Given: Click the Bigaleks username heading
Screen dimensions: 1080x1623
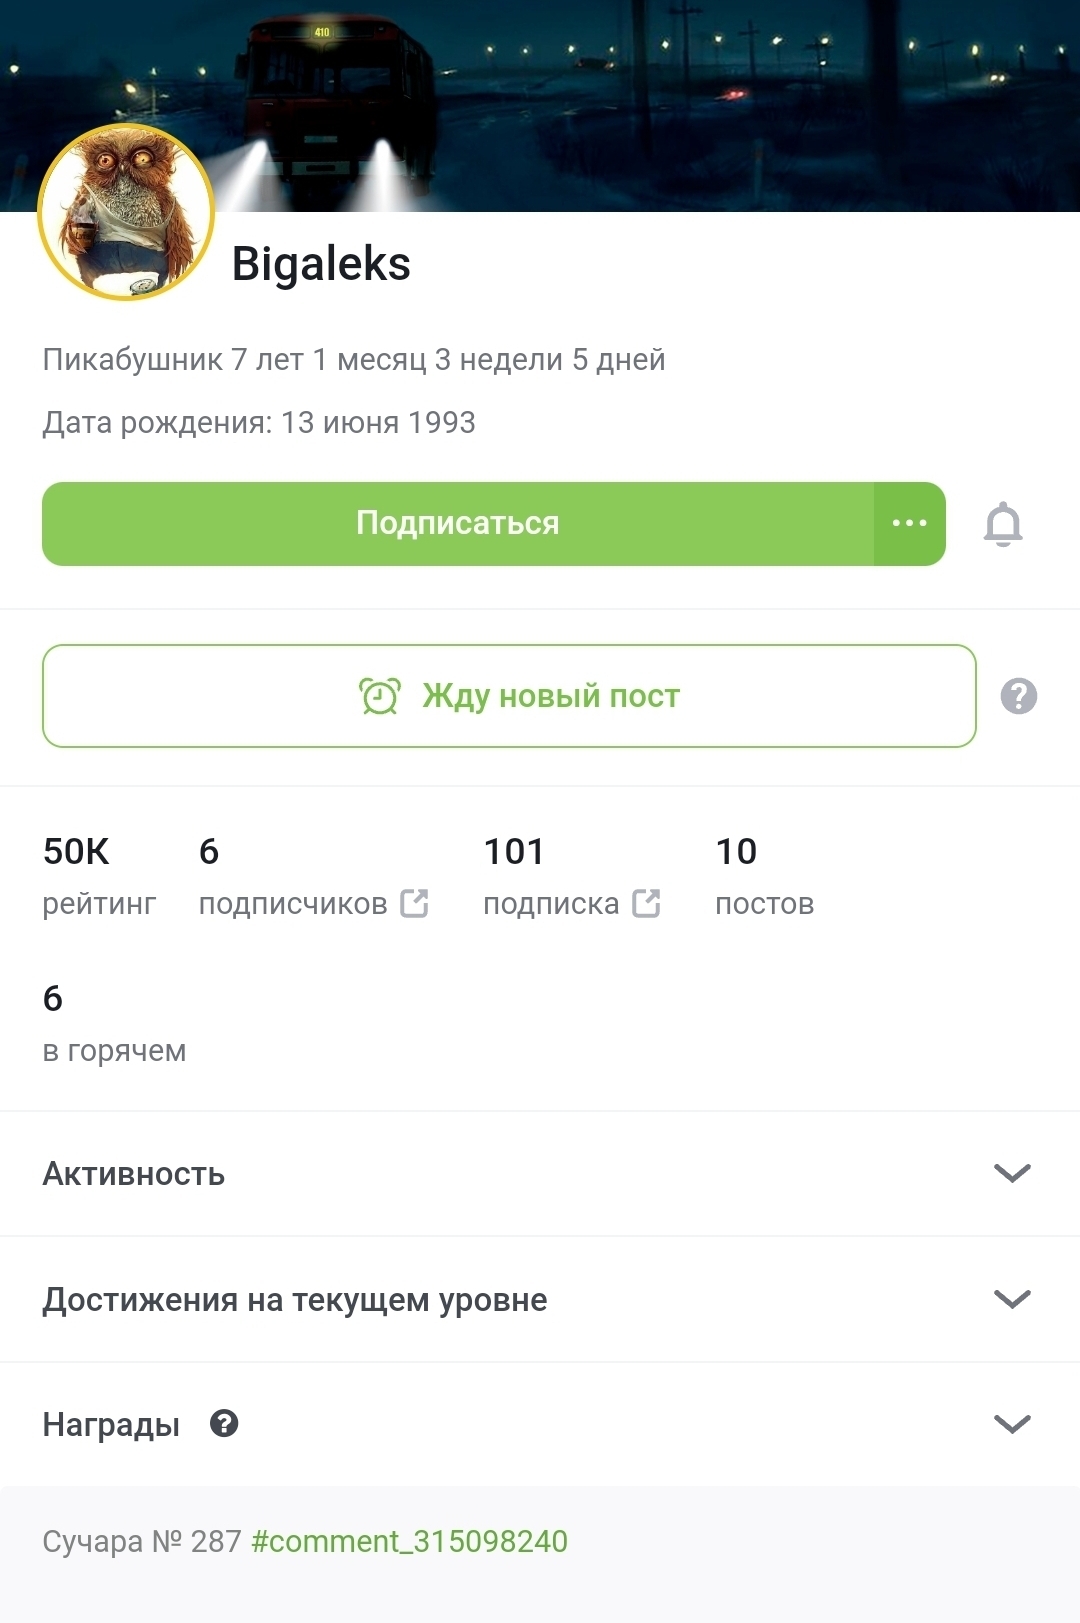Looking at the screenshot, I should pos(321,264).
